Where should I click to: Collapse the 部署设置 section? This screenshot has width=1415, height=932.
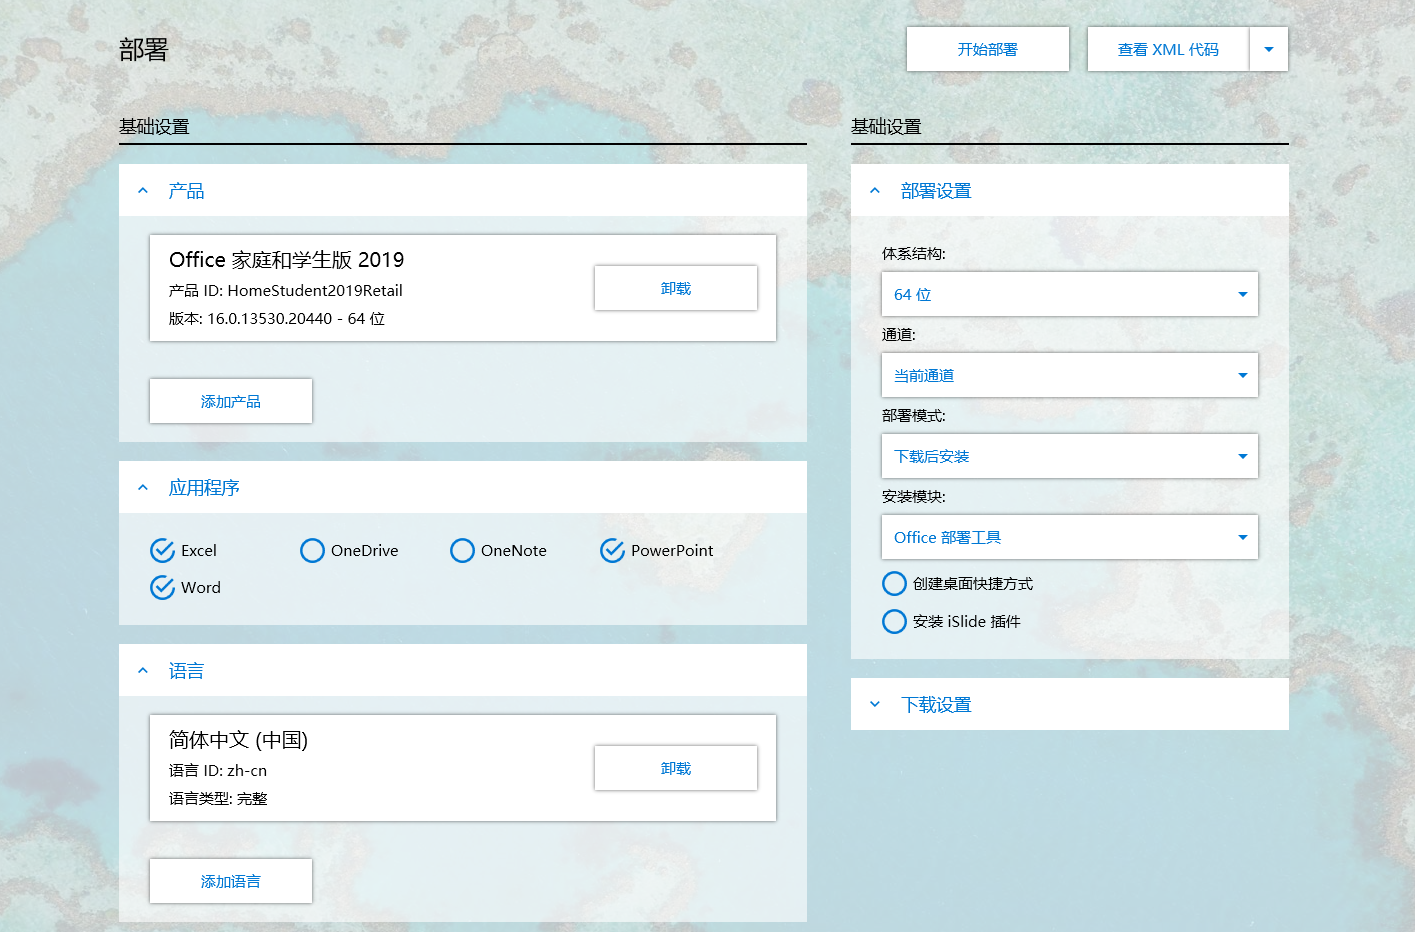pos(875,191)
